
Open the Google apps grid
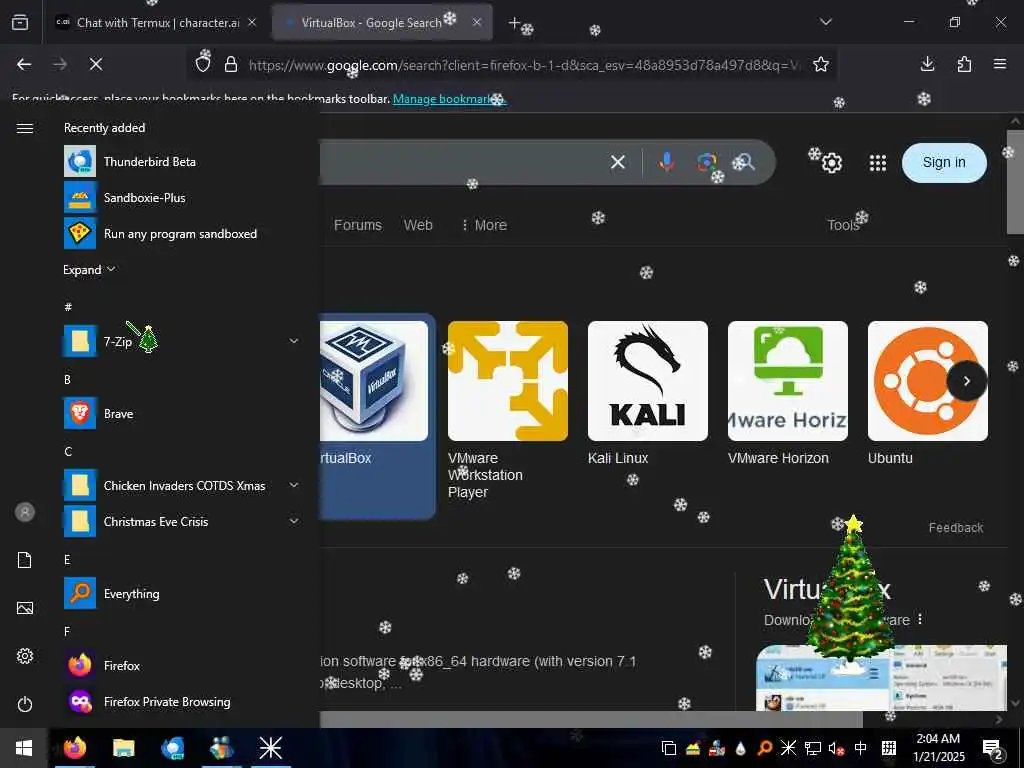(x=878, y=163)
